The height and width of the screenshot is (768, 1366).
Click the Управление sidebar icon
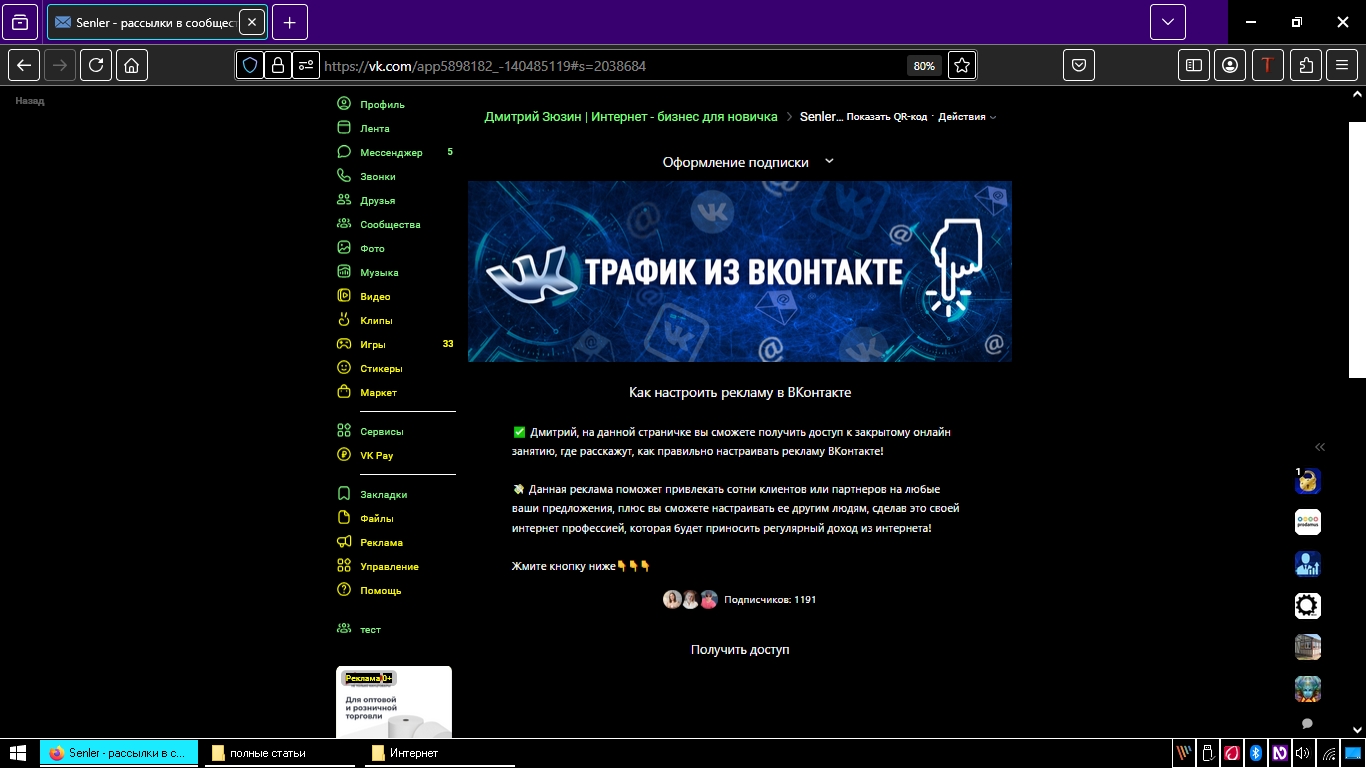coord(344,566)
